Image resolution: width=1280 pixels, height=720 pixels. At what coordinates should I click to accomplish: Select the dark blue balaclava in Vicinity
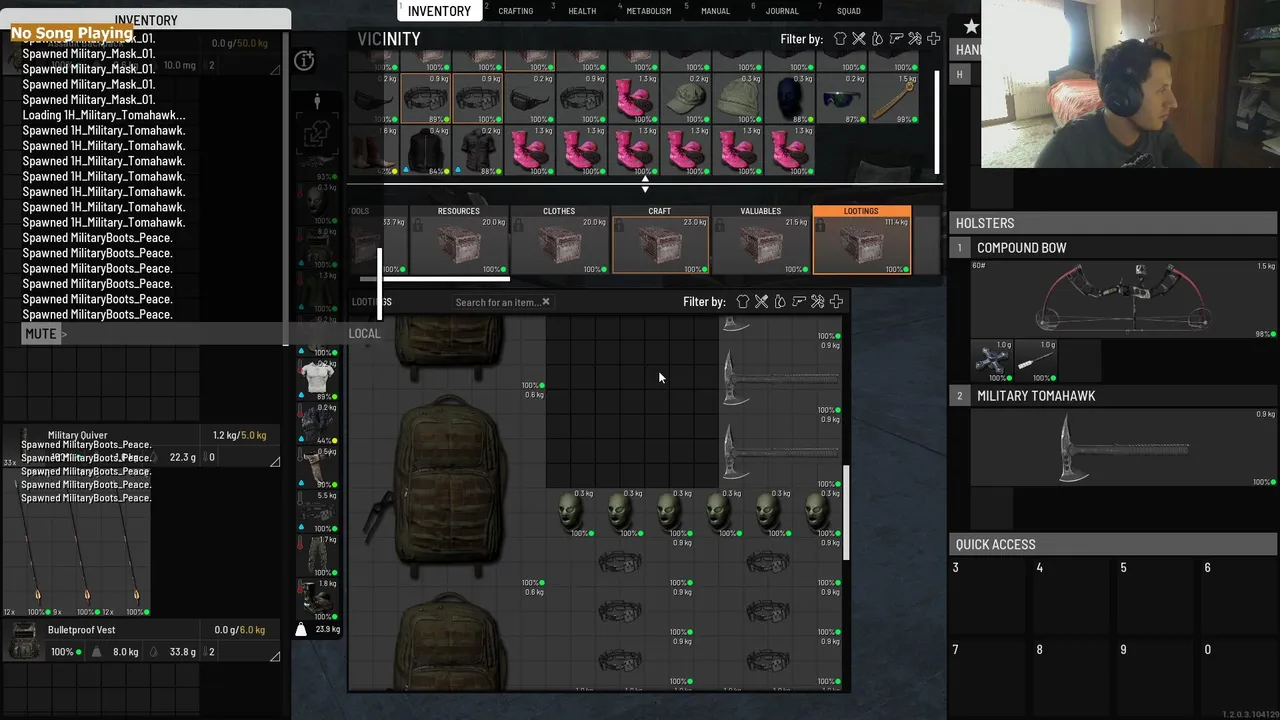coord(790,99)
